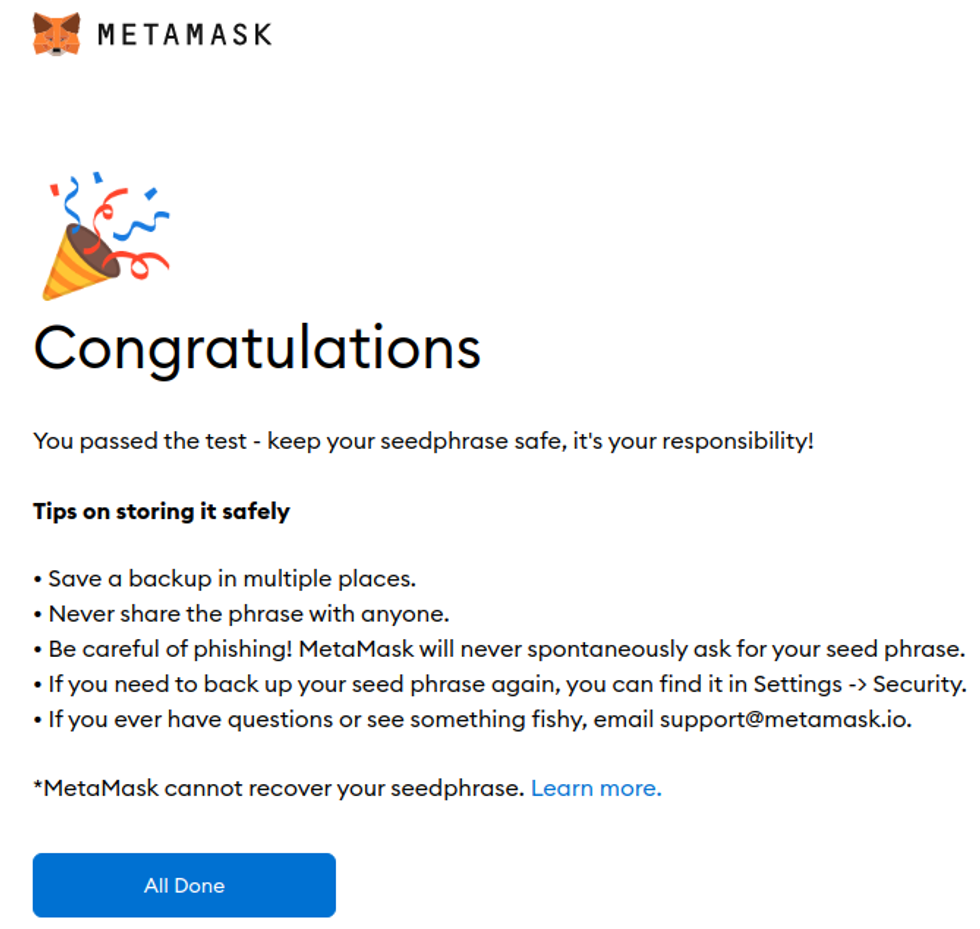The image size is (980, 929).
Task: Click the 'Settings -> Security' text
Action: (x=859, y=684)
